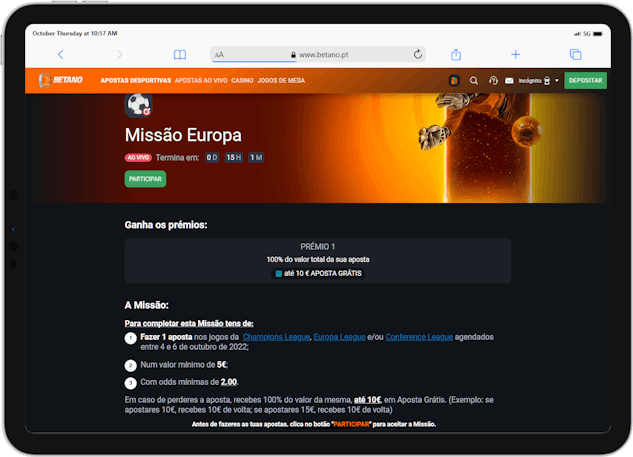Click the Depositar button
The image size is (633, 457).
point(585,80)
